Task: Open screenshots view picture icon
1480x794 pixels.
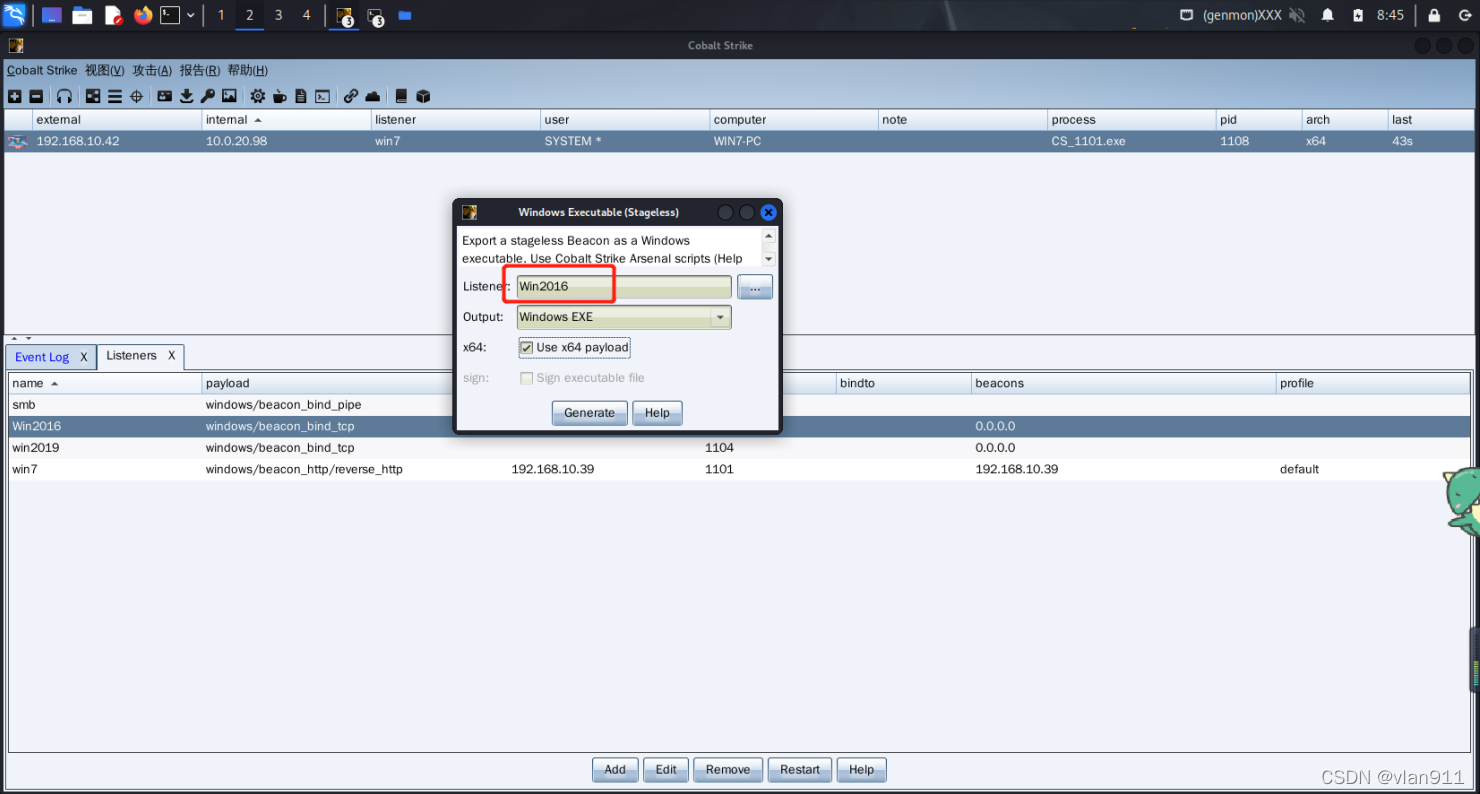Action: (229, 96)
